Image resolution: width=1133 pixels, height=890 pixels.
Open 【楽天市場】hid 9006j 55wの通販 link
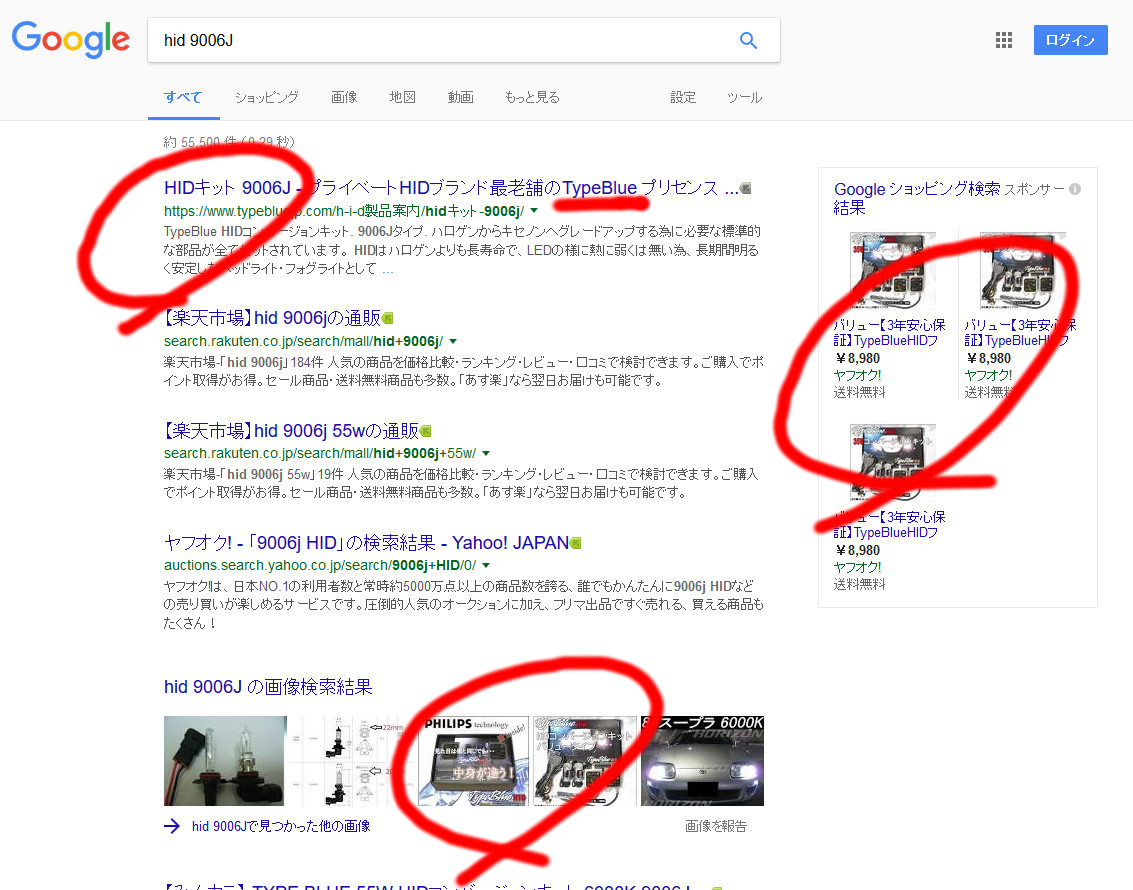pyautogui.click(x=291, y=431)
